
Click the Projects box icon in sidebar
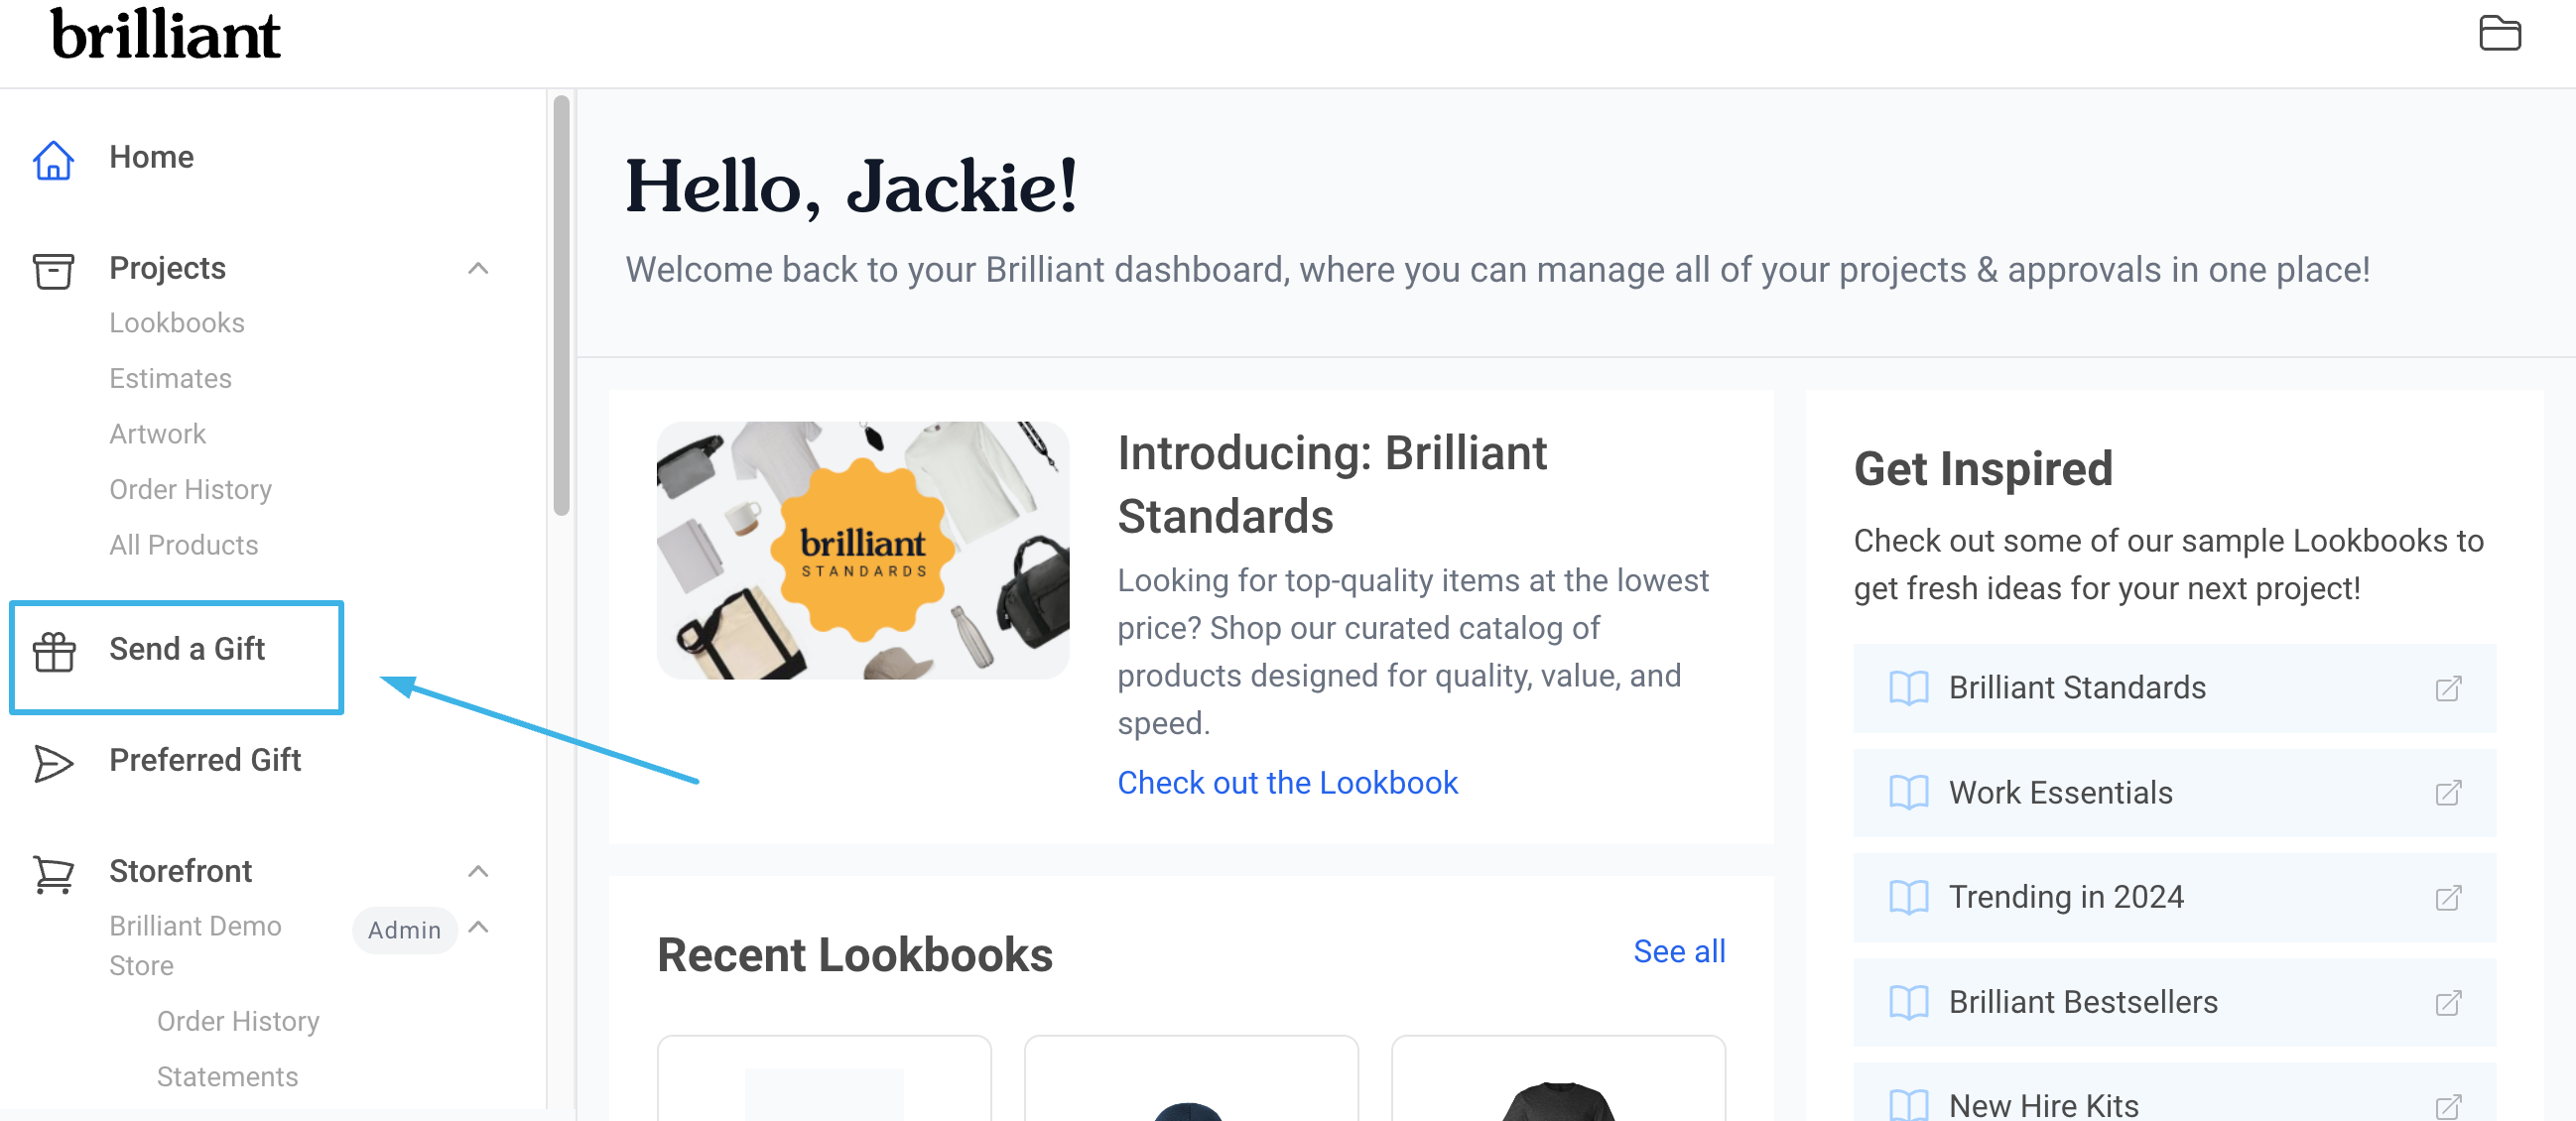(53, 270)
